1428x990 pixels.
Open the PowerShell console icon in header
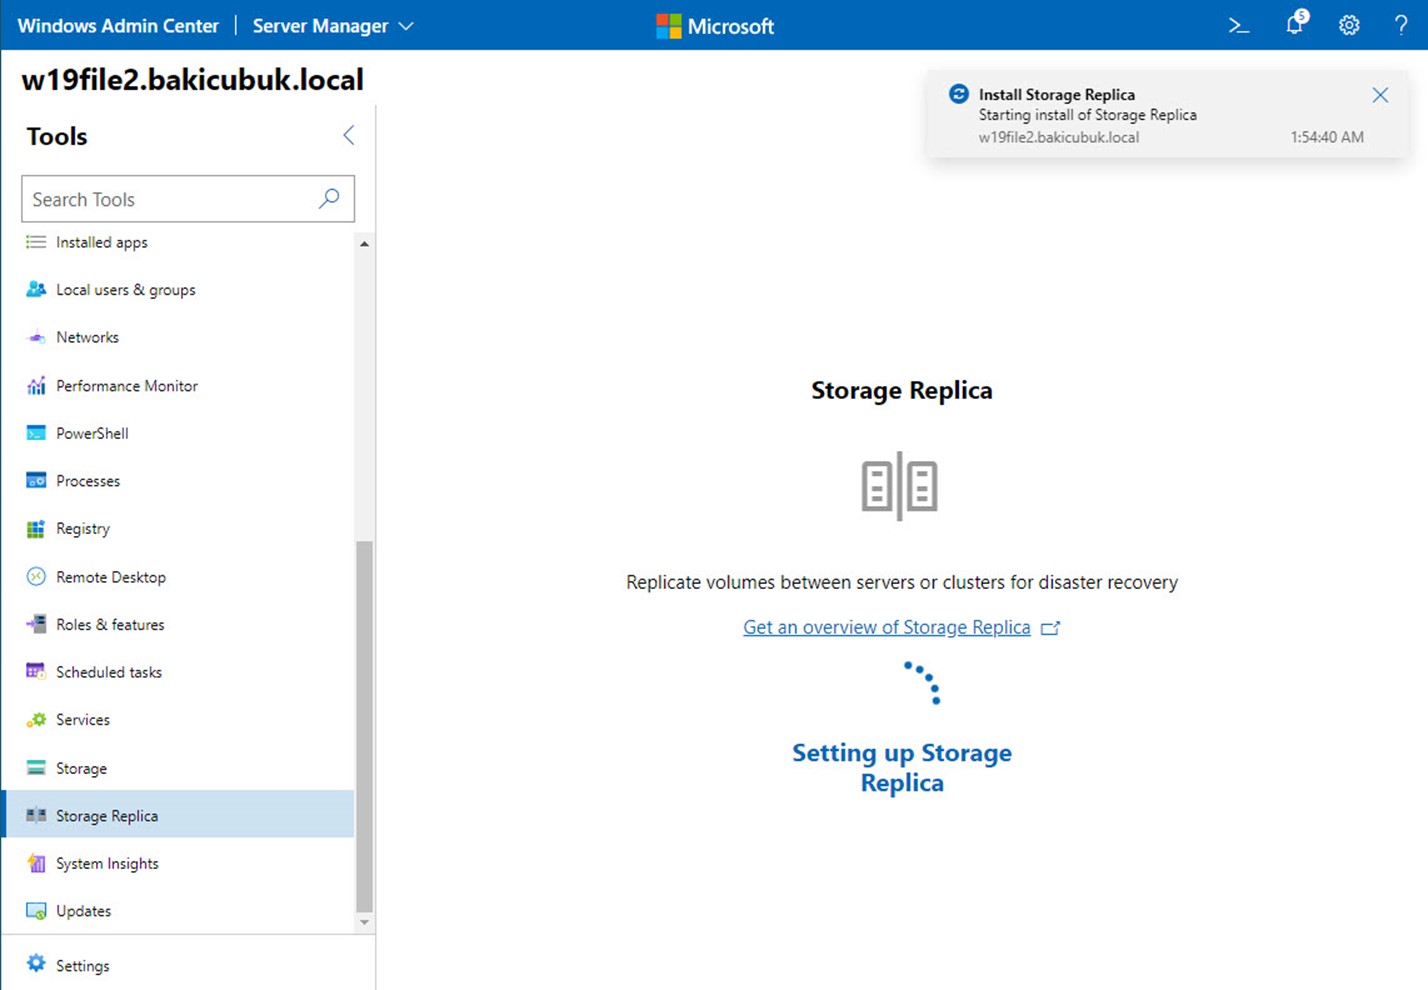pyautogui.click(x=1239, y=26)
